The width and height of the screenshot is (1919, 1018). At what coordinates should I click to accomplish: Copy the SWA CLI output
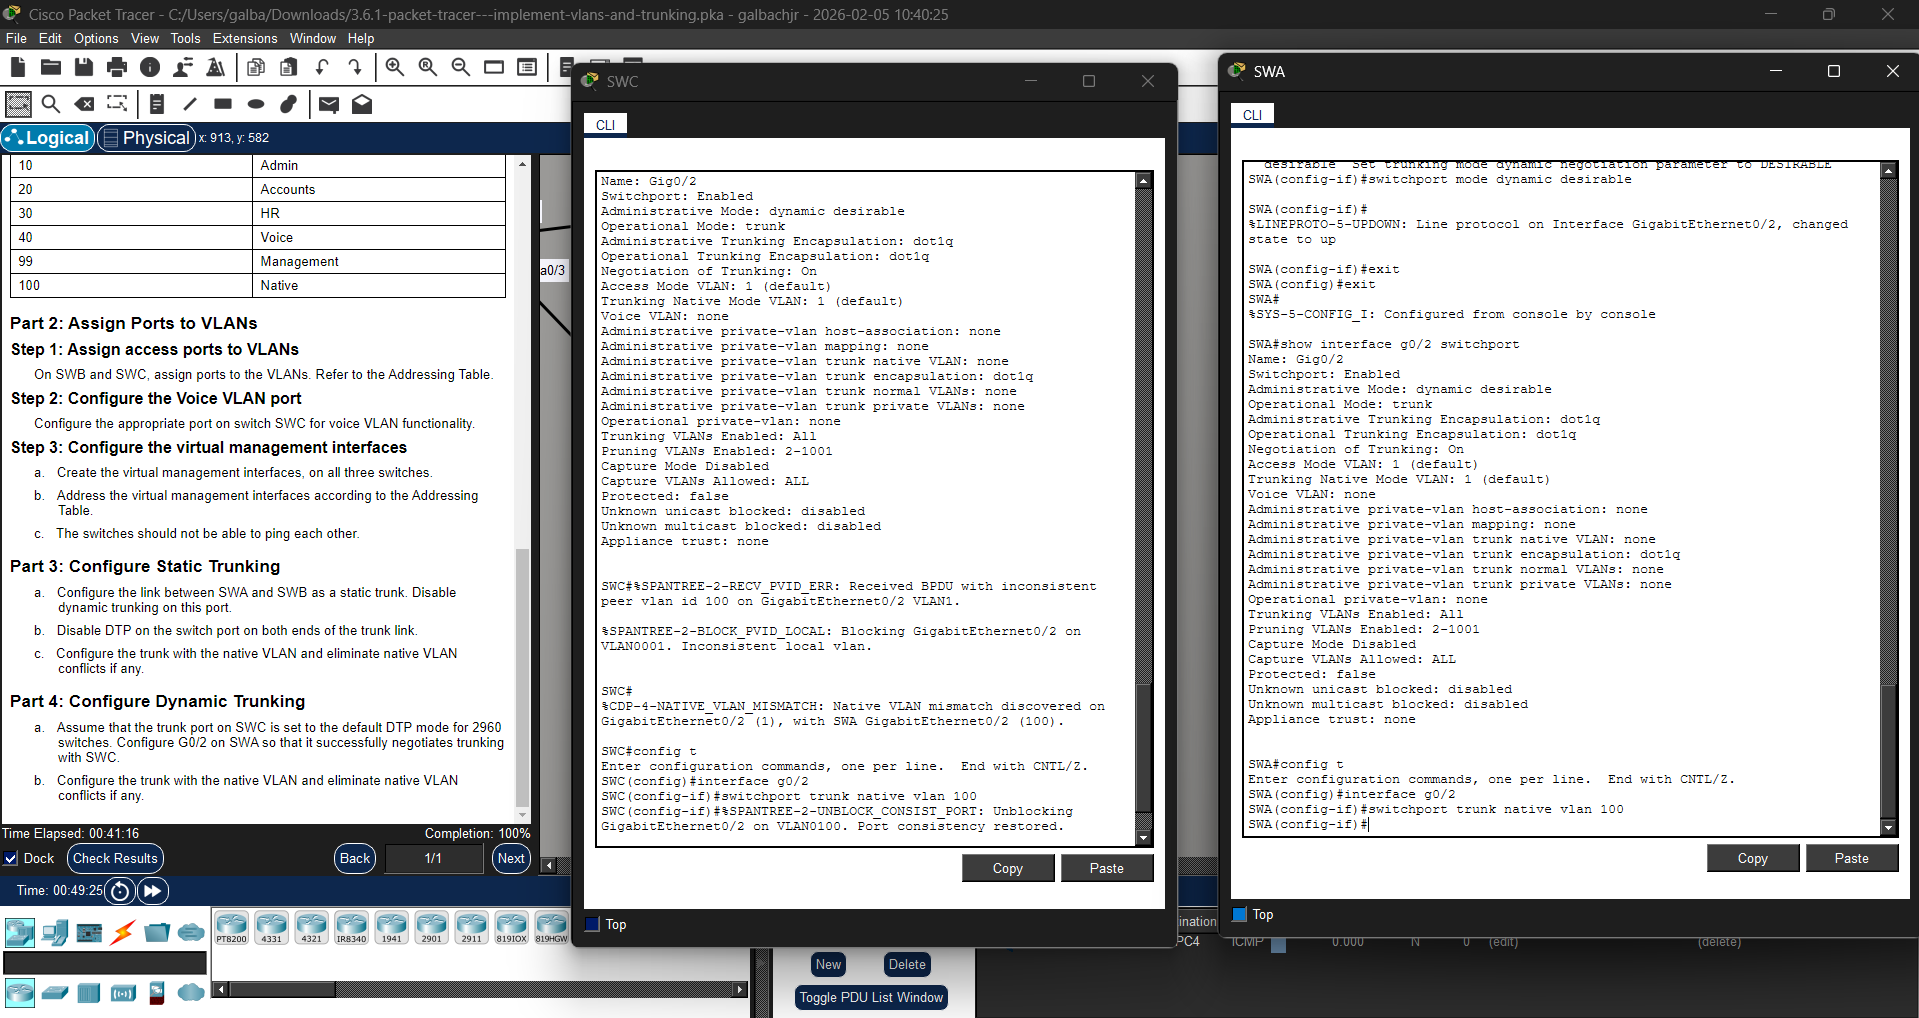click(1753, 858)
